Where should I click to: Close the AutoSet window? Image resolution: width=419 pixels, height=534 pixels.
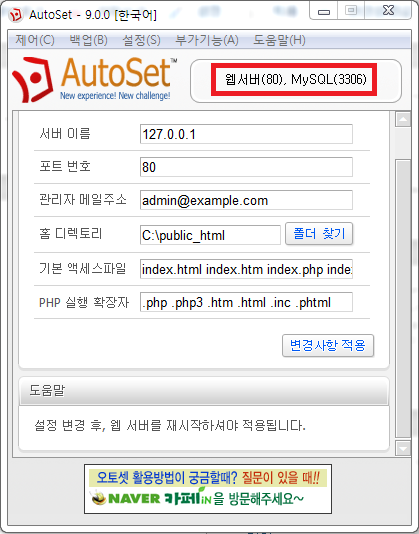pyautogui.click(x=388, y=11)
